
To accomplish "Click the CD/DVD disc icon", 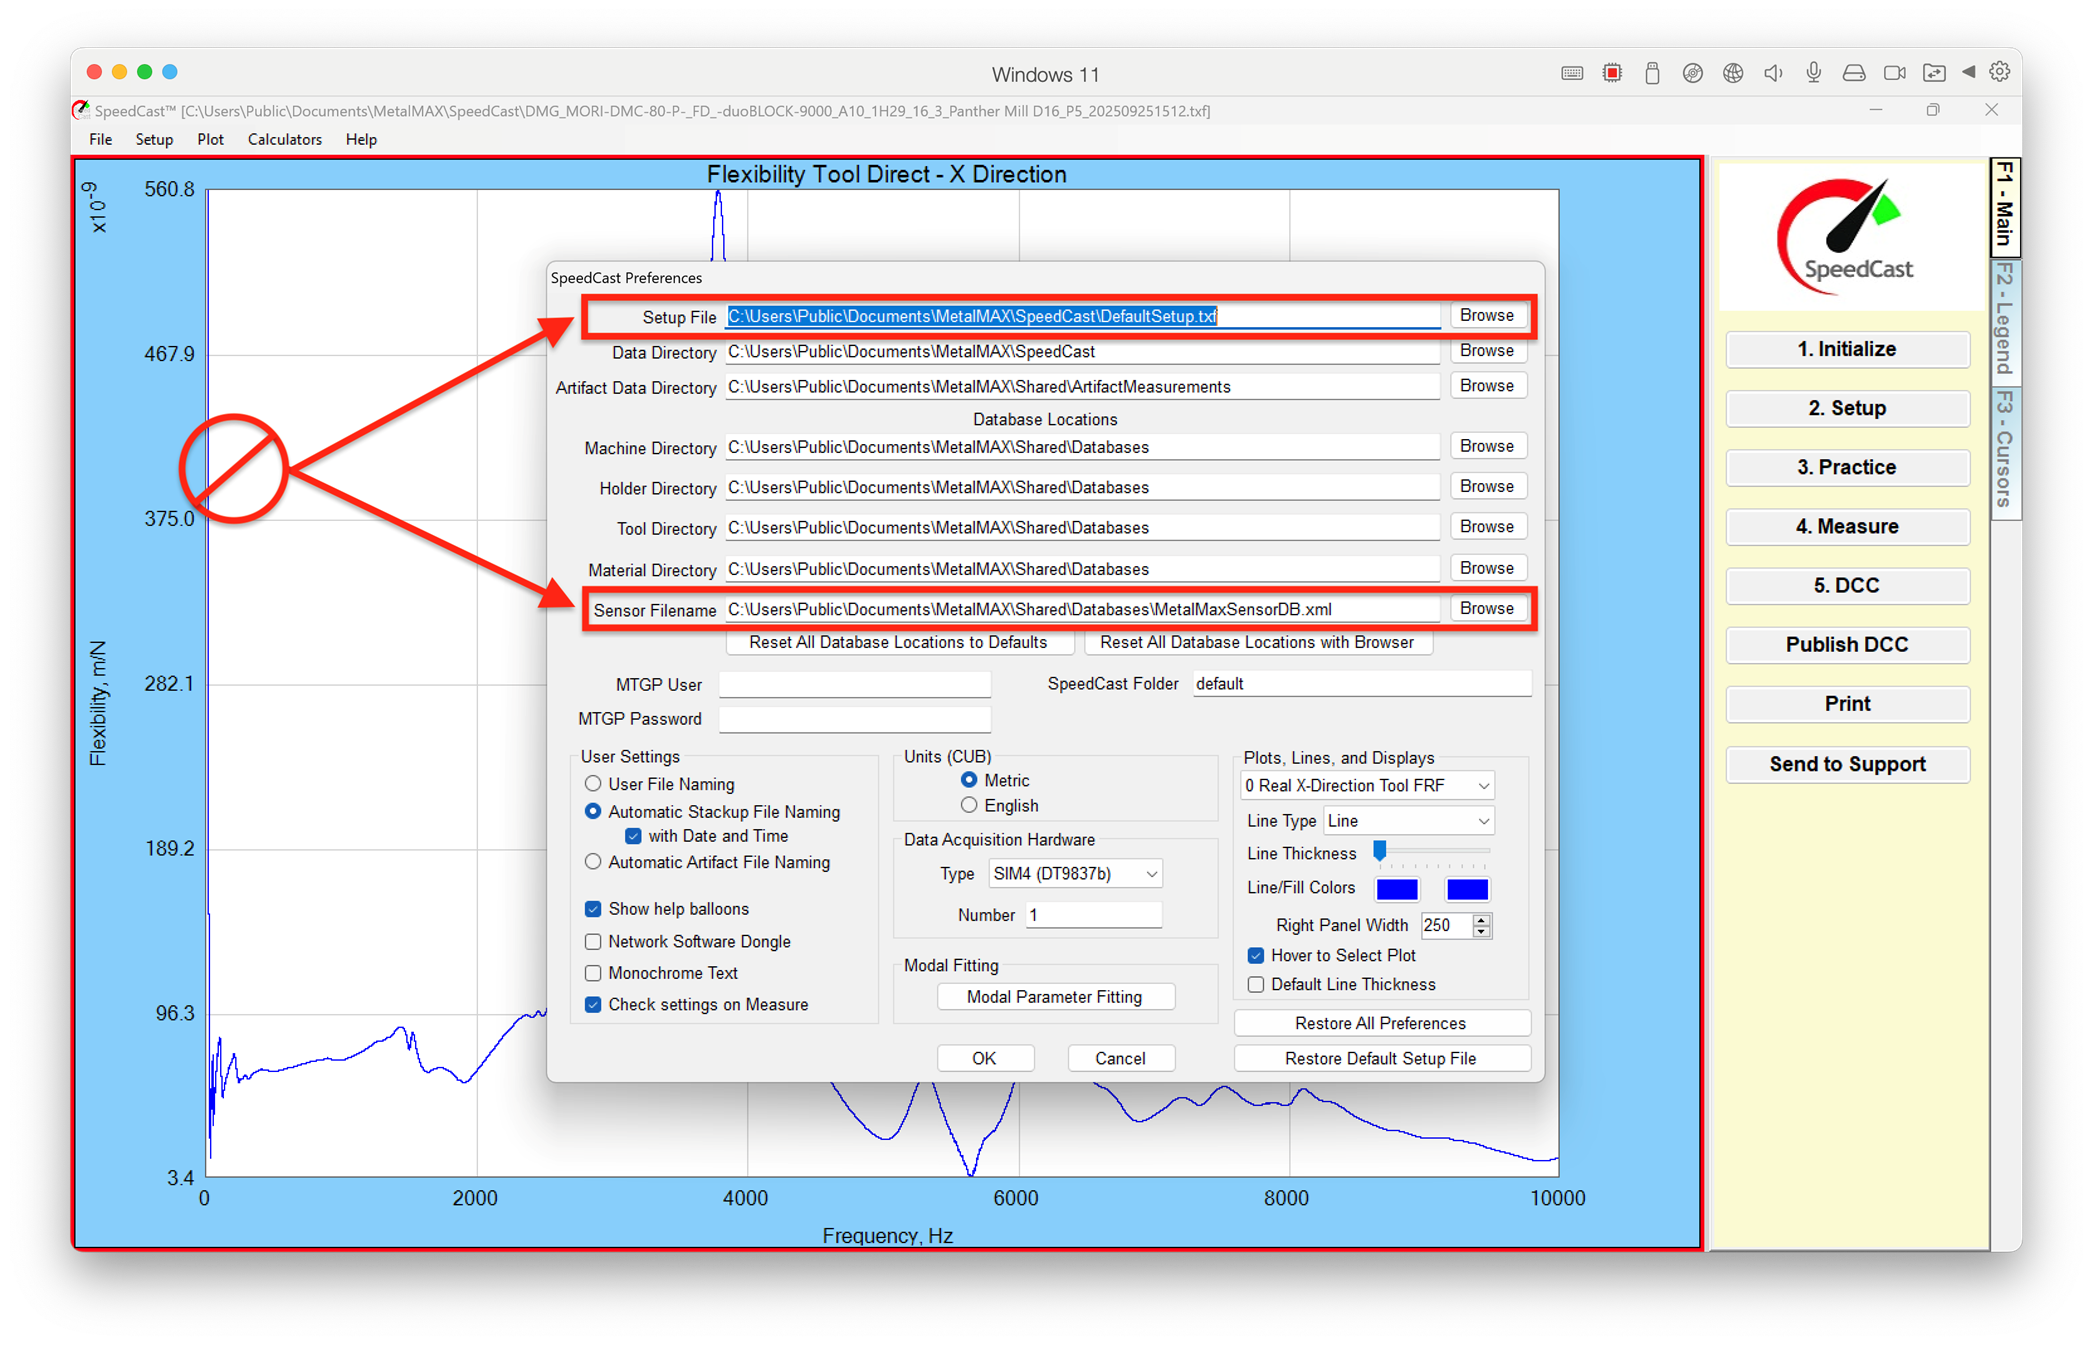I will [x=1692, y=73].
